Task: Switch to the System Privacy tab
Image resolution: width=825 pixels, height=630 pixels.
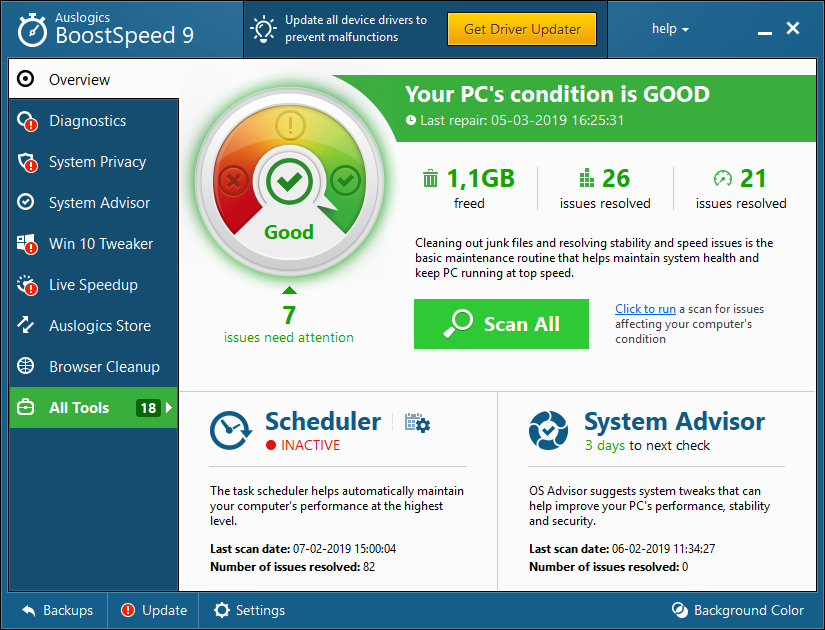Action: (x=97, y=162)
